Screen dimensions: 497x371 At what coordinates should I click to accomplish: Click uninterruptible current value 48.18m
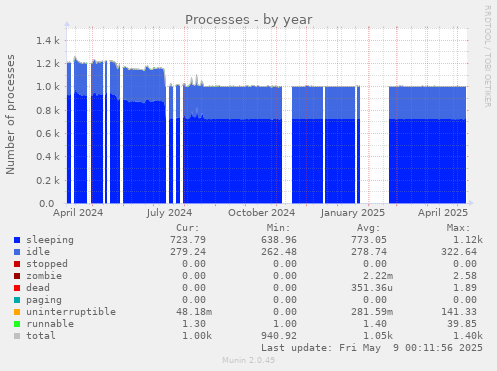[x=194, y=312]
